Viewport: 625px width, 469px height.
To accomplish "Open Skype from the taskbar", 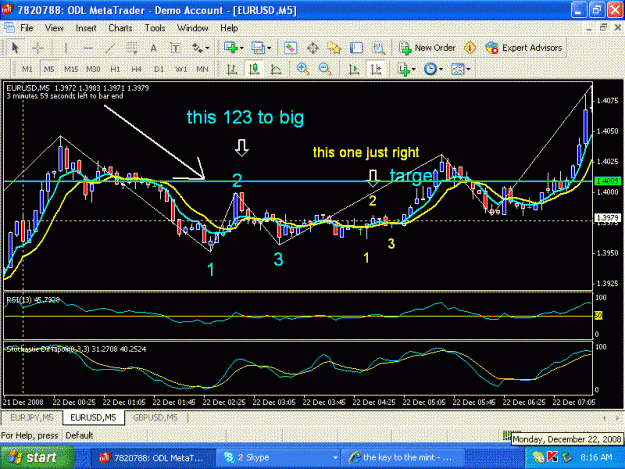I will 279,457.
